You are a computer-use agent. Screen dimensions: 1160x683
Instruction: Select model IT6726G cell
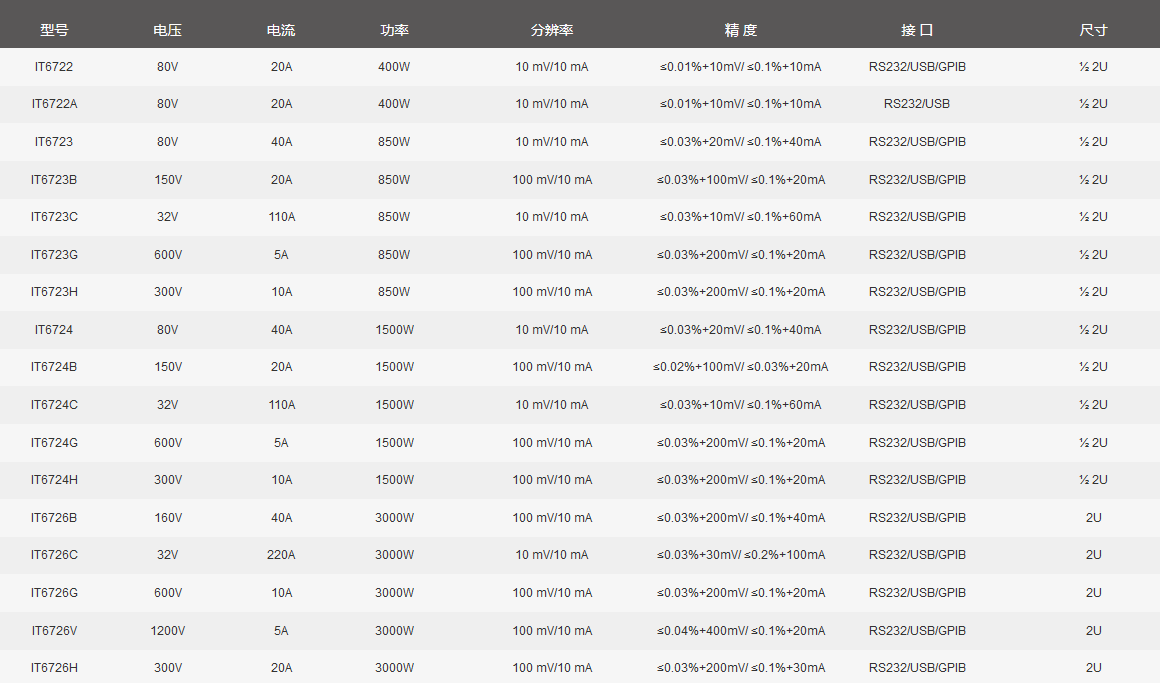pos(54,593)
